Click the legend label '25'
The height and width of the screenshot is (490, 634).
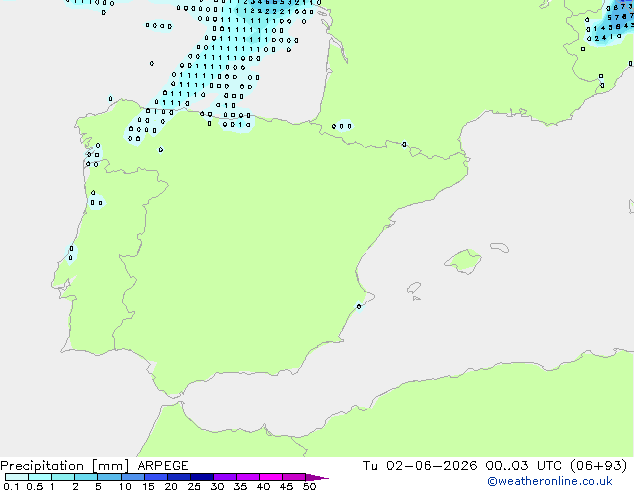[194, 486]
